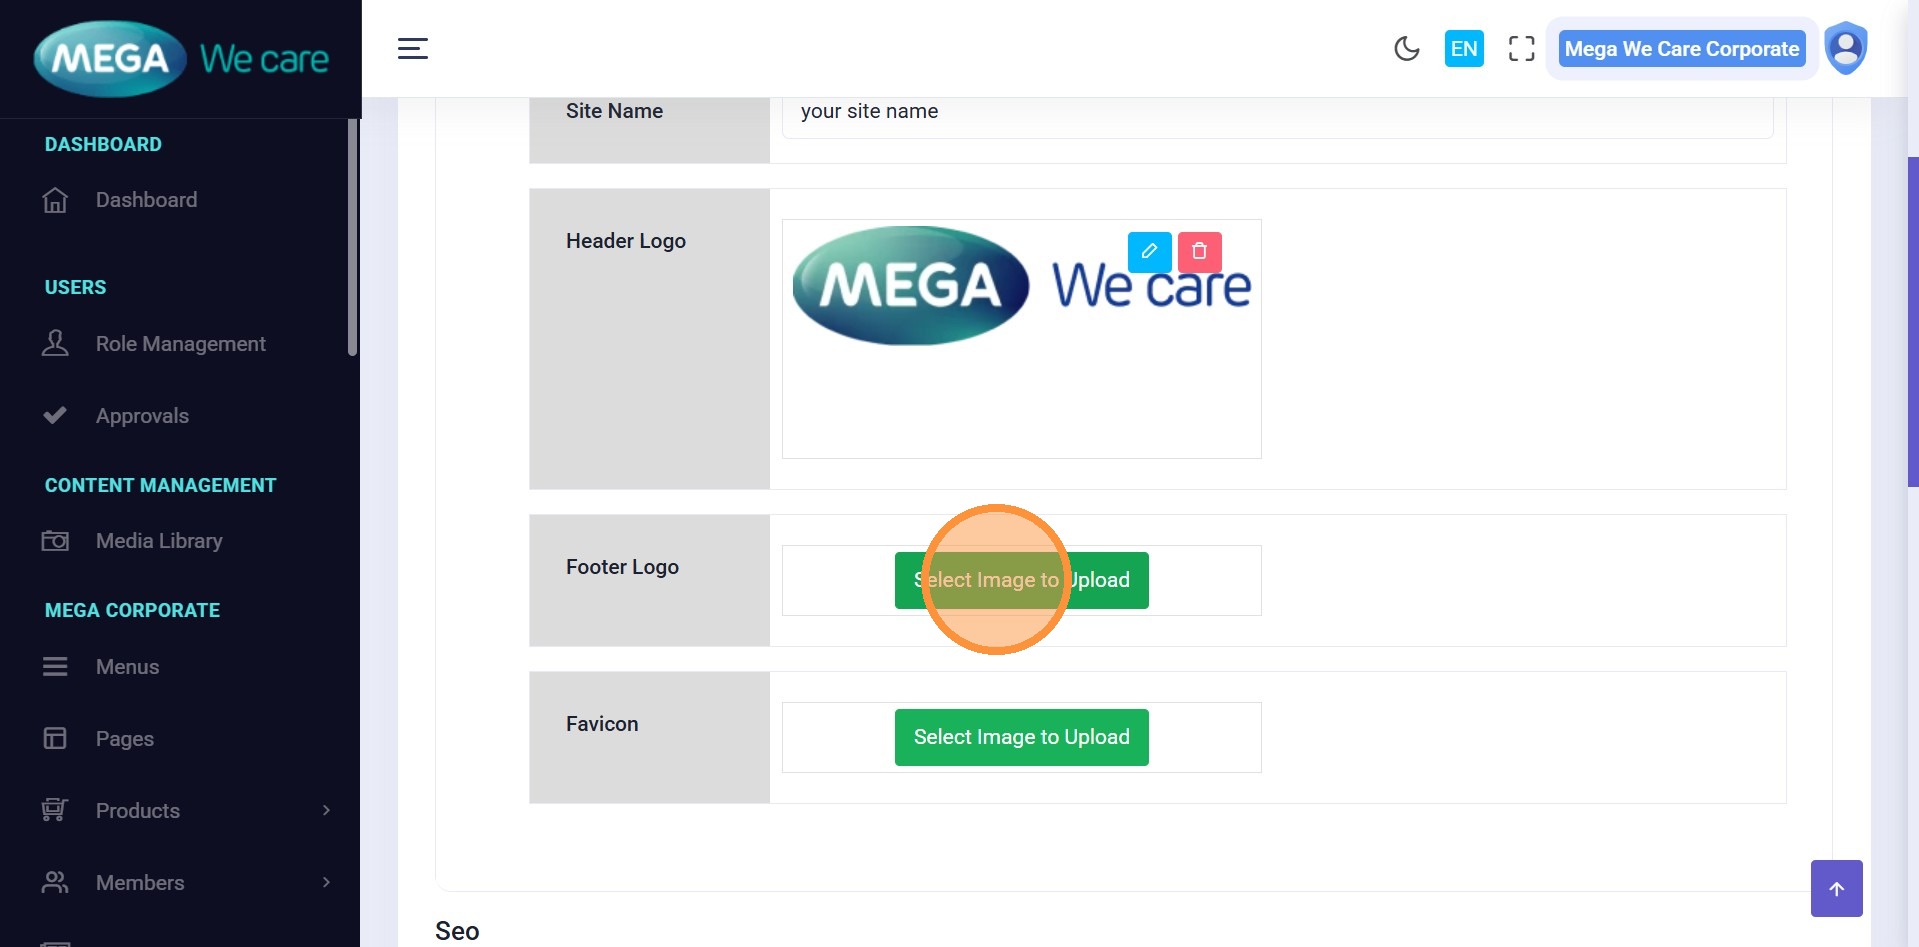This screenshot has height=947, width=1919.
Task: Edit the header logo with pencil icon
Action: [1149, 252]
